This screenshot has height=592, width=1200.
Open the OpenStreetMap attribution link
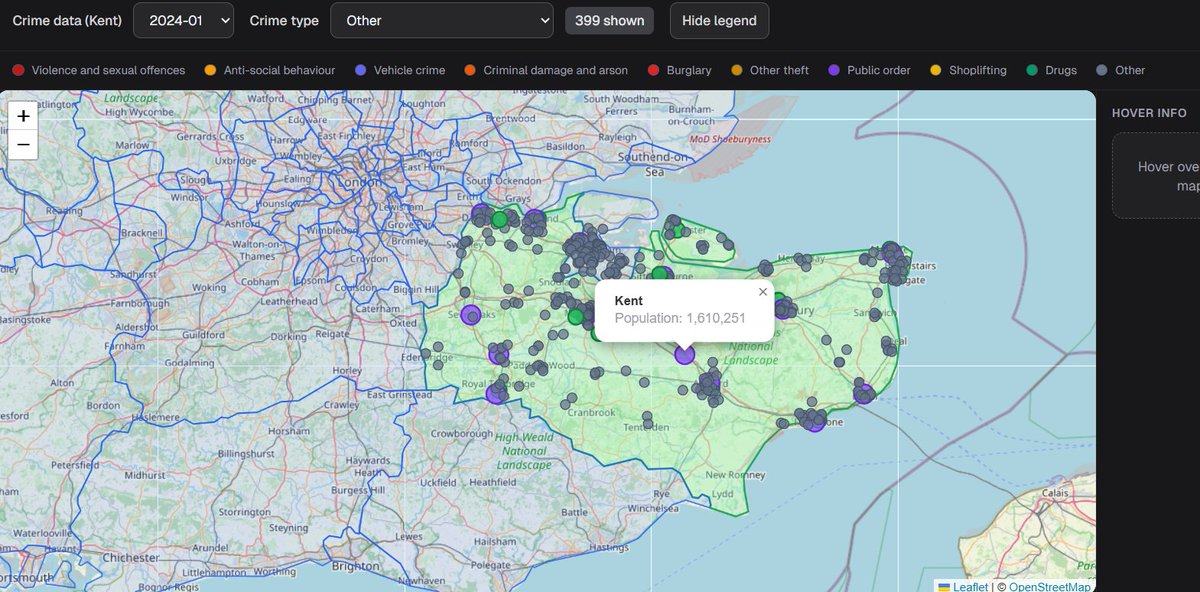pyautogui.click(x=1049, y=587)
